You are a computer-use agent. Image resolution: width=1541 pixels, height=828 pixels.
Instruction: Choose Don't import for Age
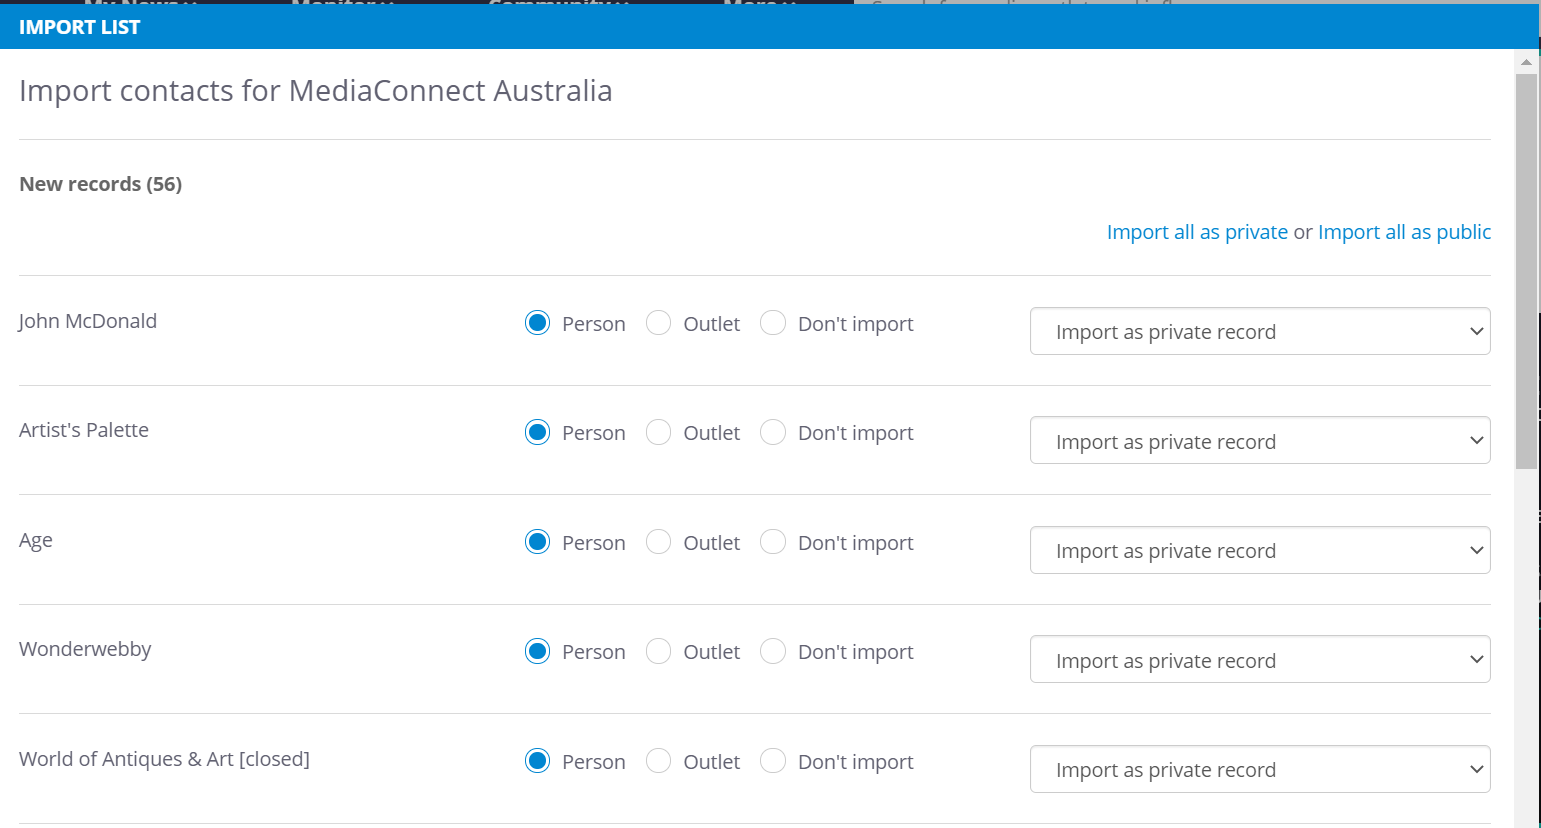point(773,542)
